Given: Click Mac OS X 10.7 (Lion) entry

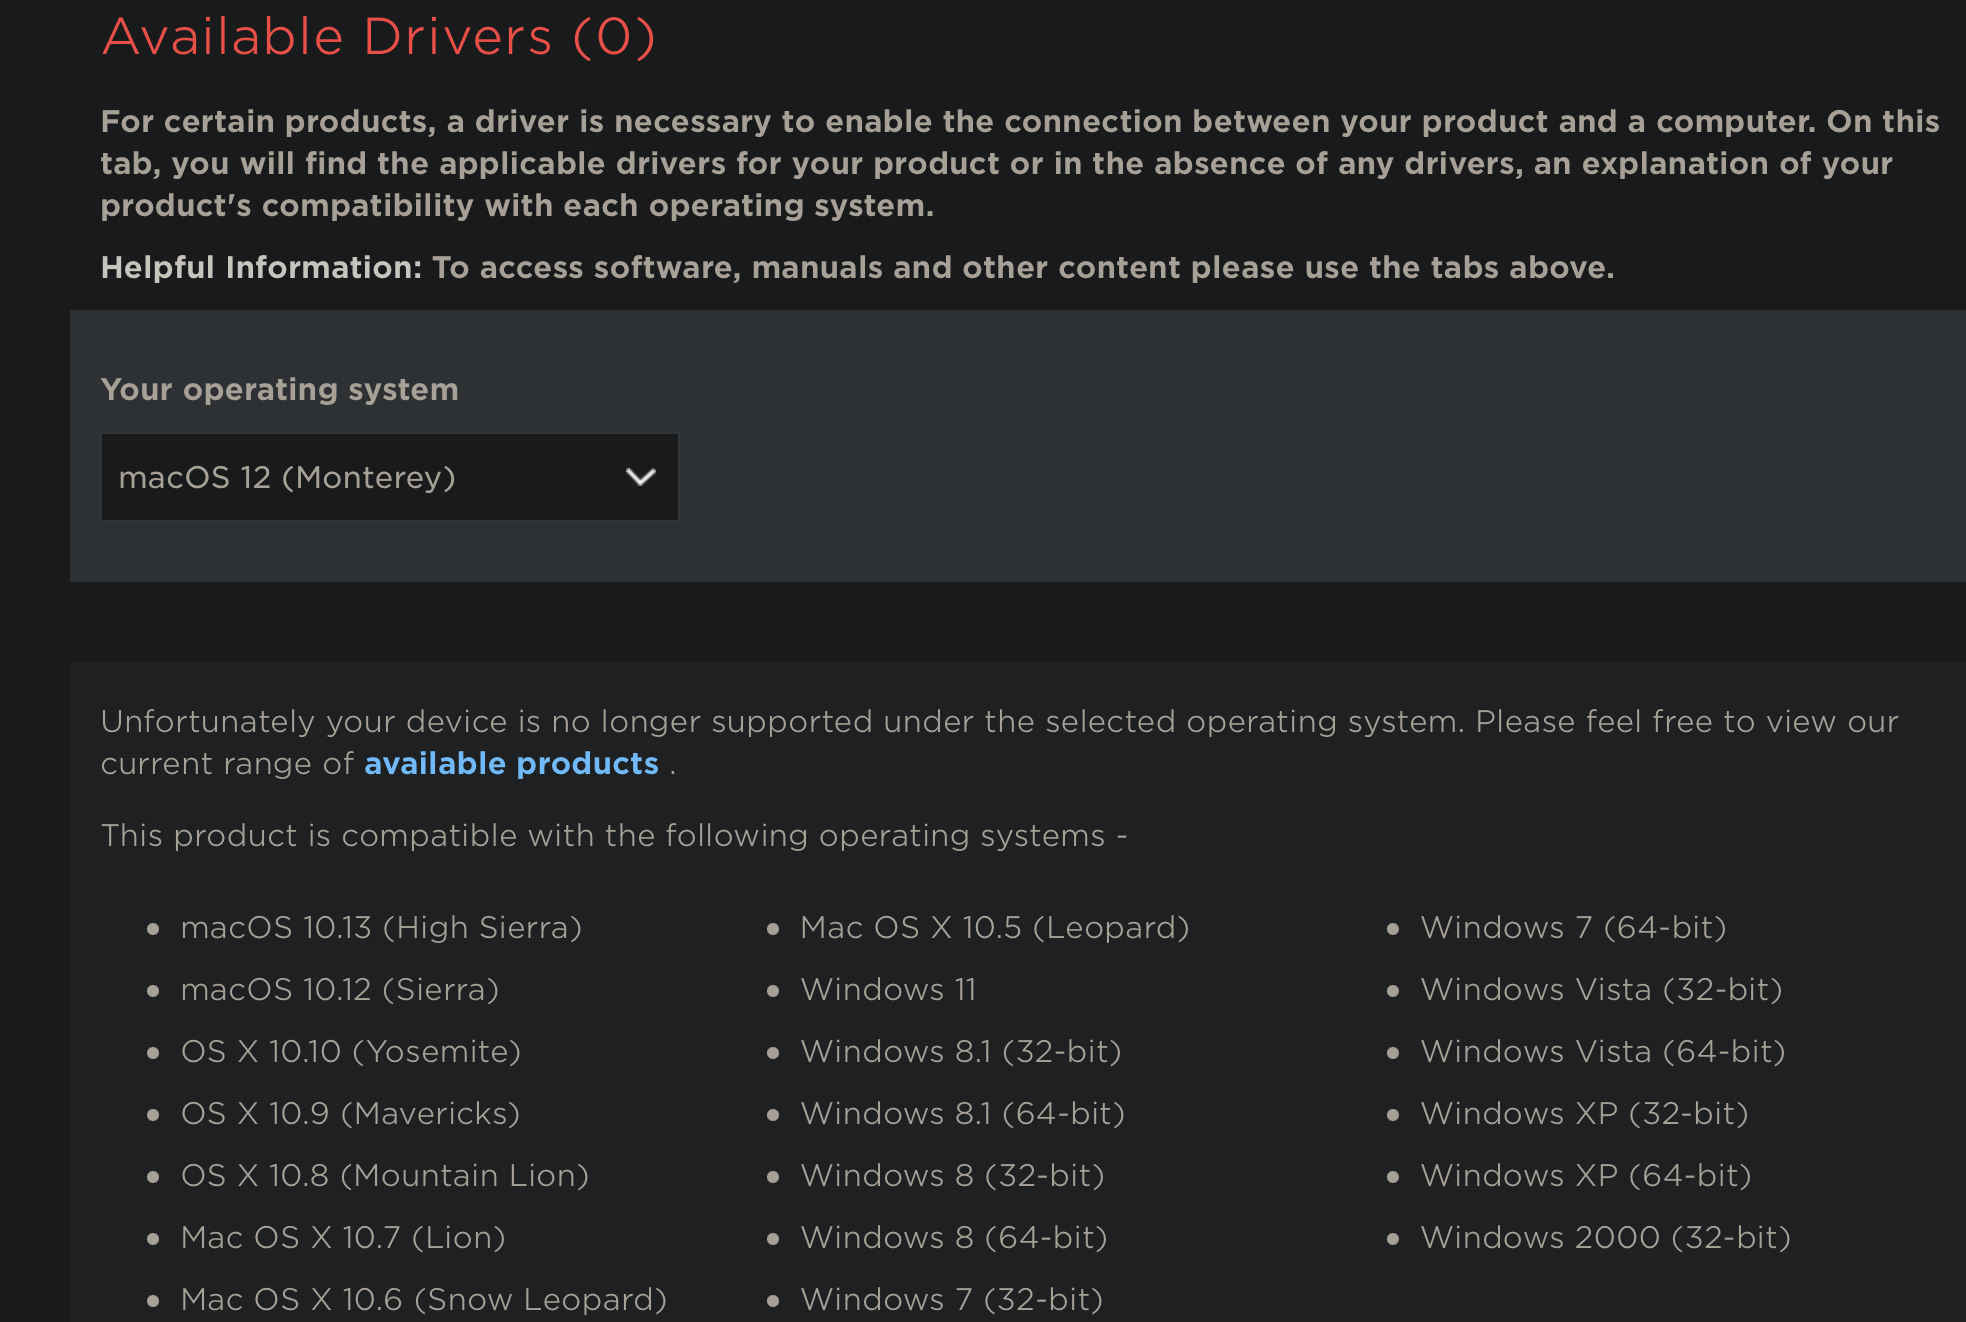Looking at the screenshot, I should (x=342, y=1238).
